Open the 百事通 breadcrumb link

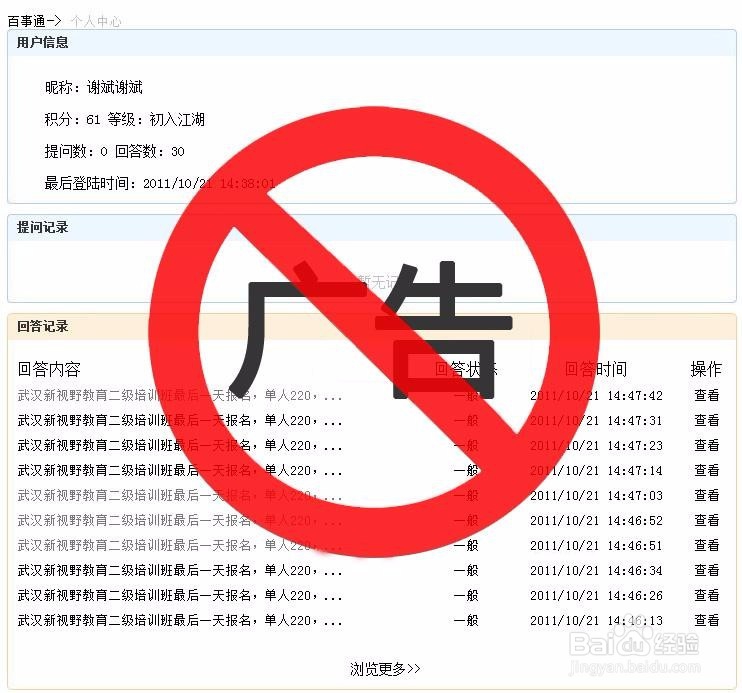coord(26,21)
